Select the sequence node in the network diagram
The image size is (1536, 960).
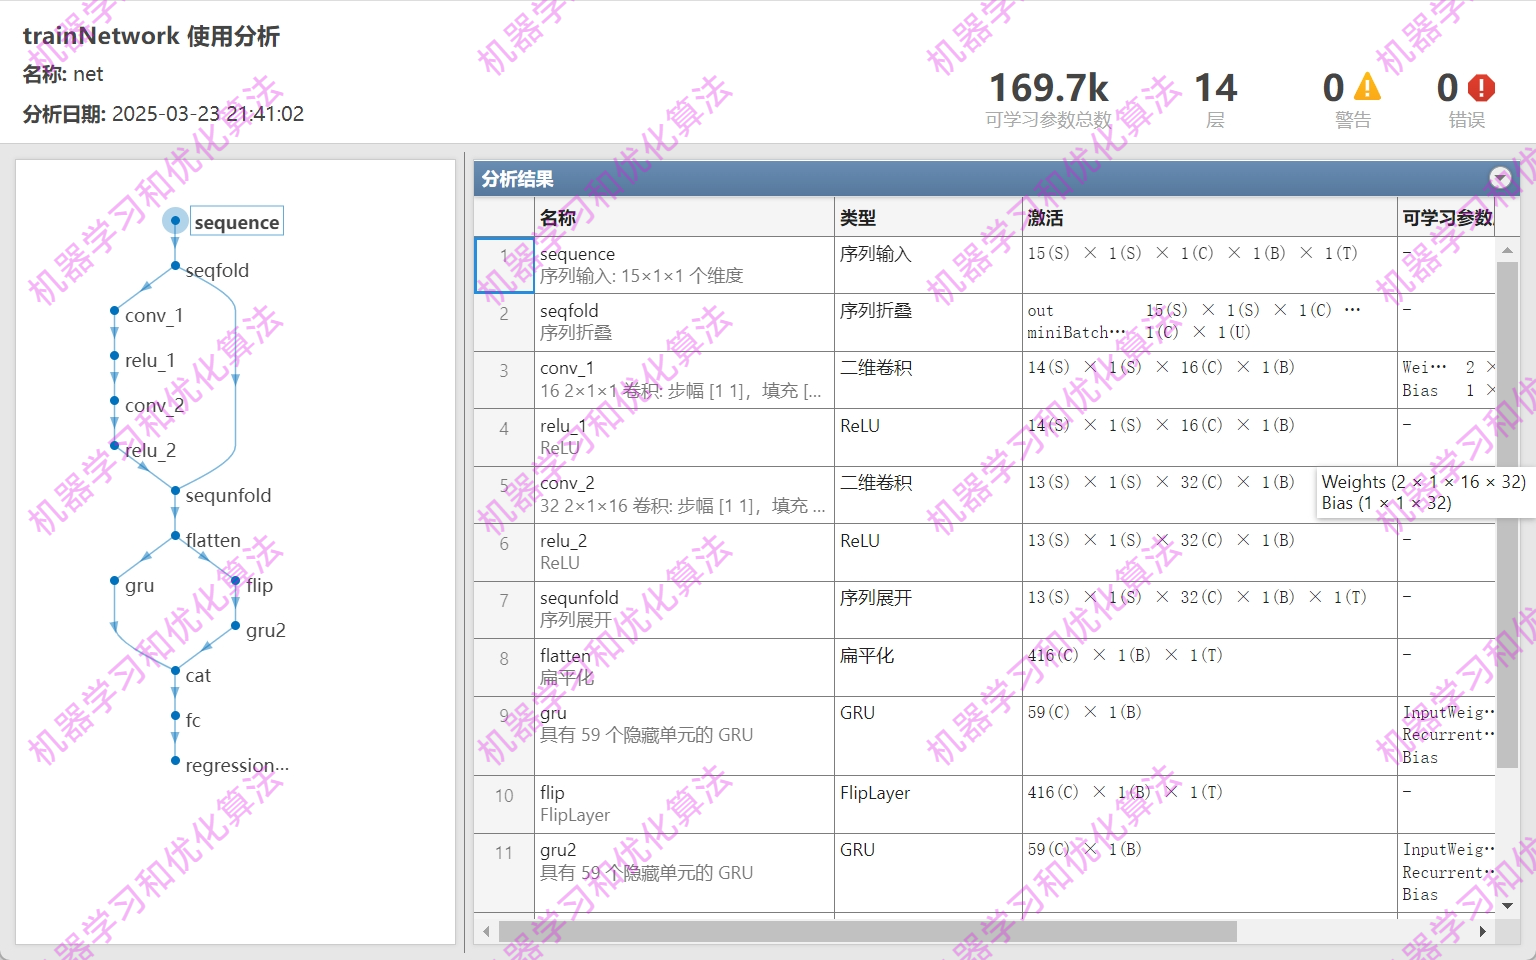point(236,221)
